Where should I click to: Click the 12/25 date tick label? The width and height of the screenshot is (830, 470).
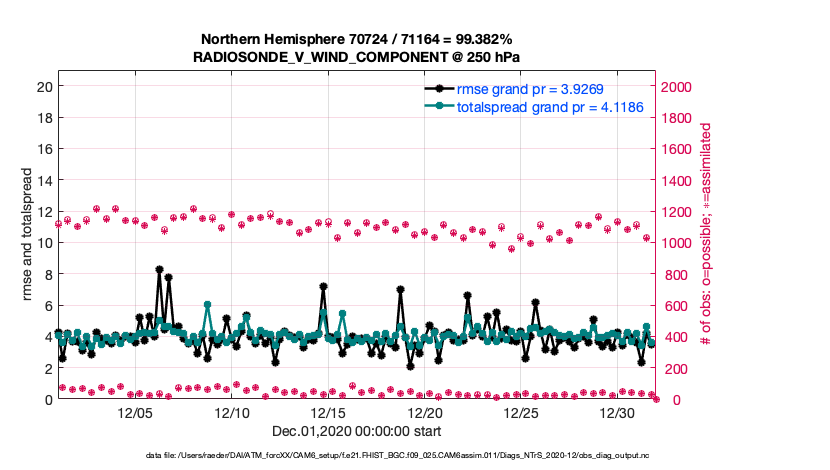tap(523, 412)
